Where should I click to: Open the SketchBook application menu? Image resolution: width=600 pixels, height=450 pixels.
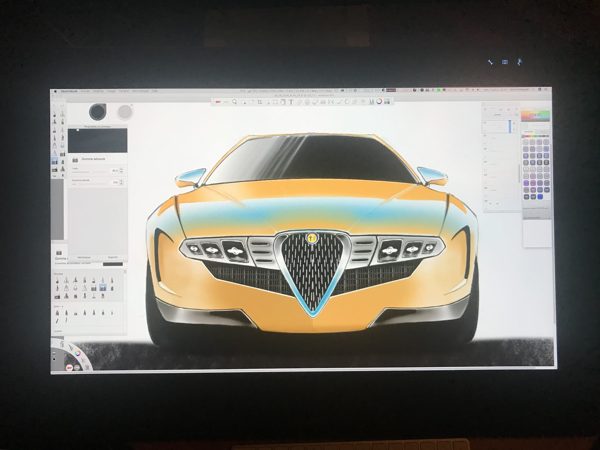[69, 91]
